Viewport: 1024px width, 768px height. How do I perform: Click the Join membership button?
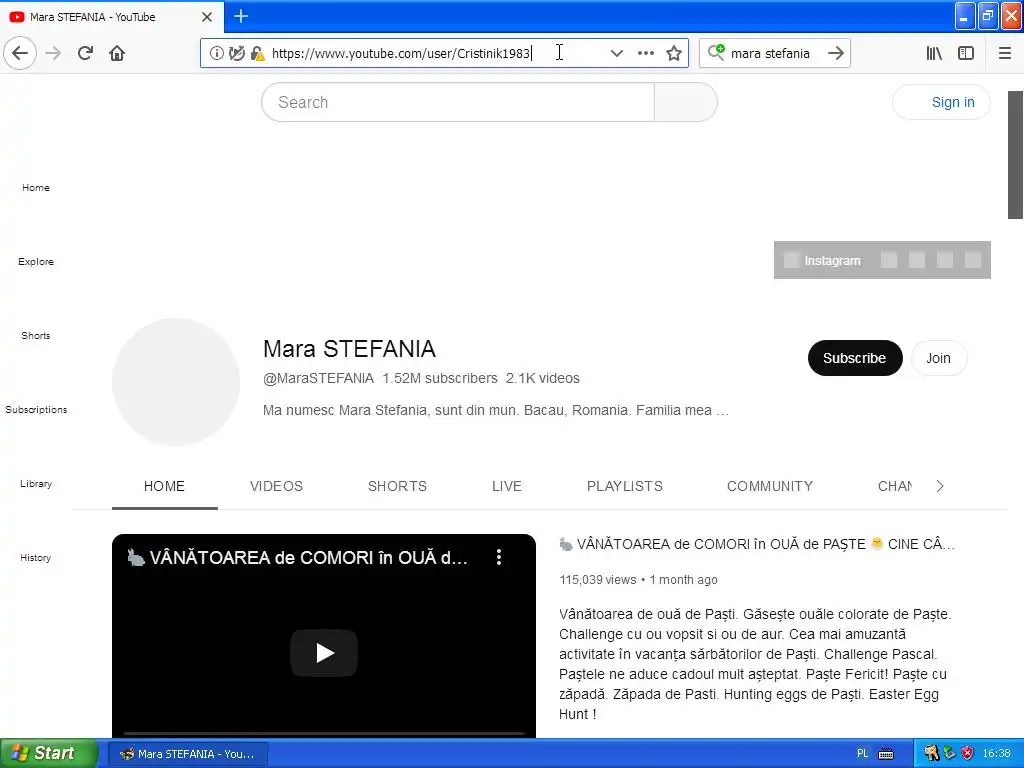tap(938, 358)
